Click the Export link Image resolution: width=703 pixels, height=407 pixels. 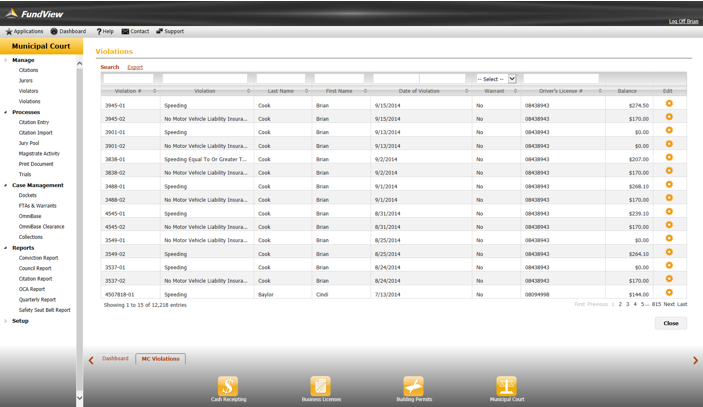pyautogui.click(x=135, y=67)
